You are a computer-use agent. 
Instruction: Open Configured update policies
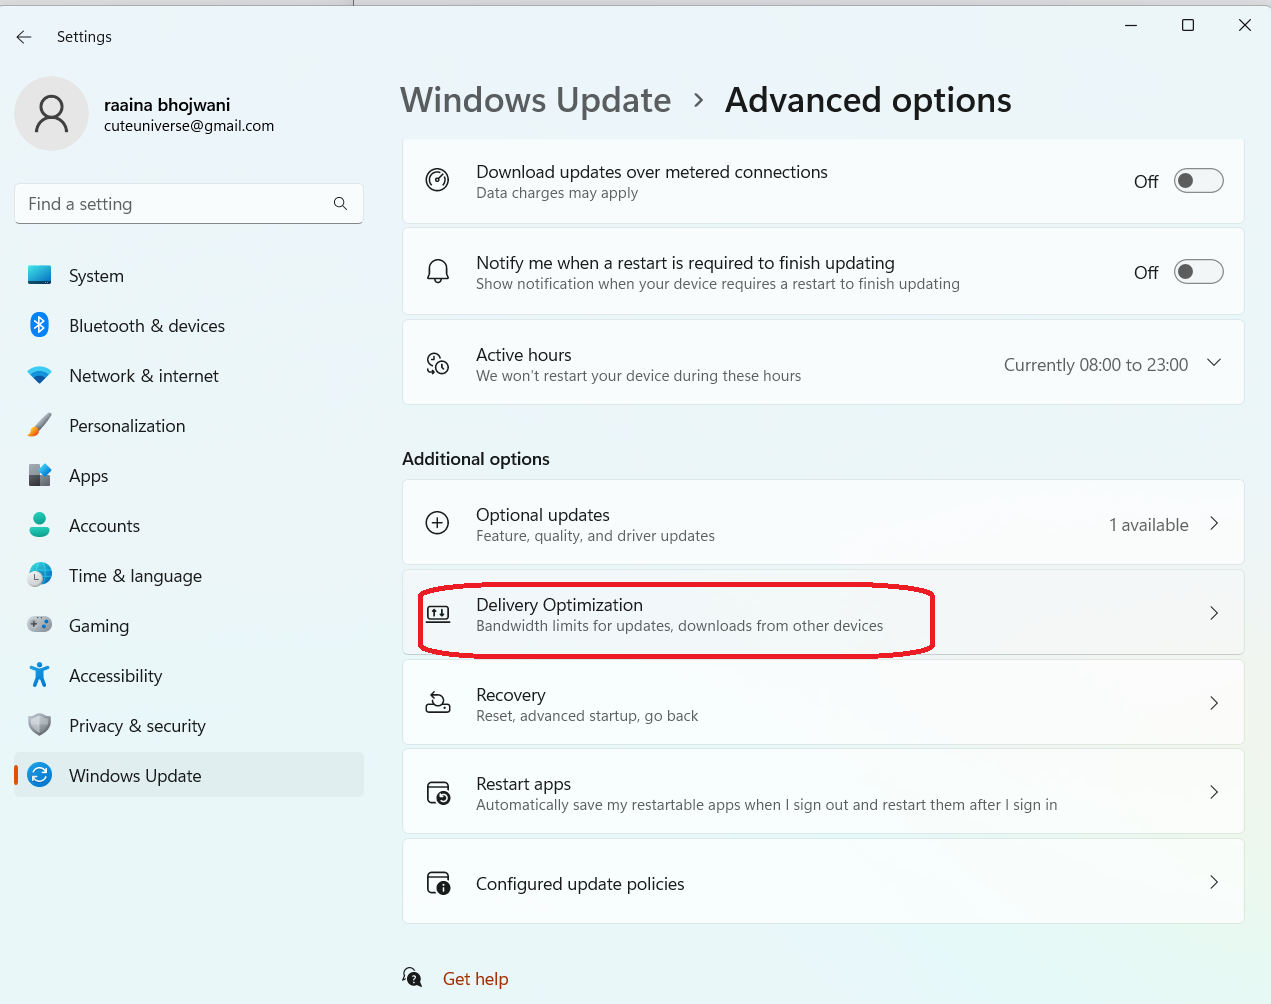[x=580, y=884]
